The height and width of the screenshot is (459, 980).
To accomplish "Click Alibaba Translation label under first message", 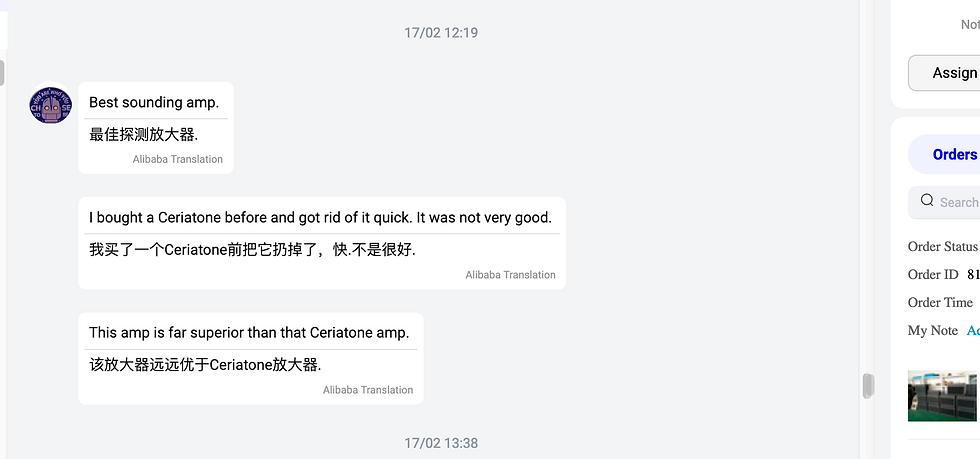I will coord(178,159).
